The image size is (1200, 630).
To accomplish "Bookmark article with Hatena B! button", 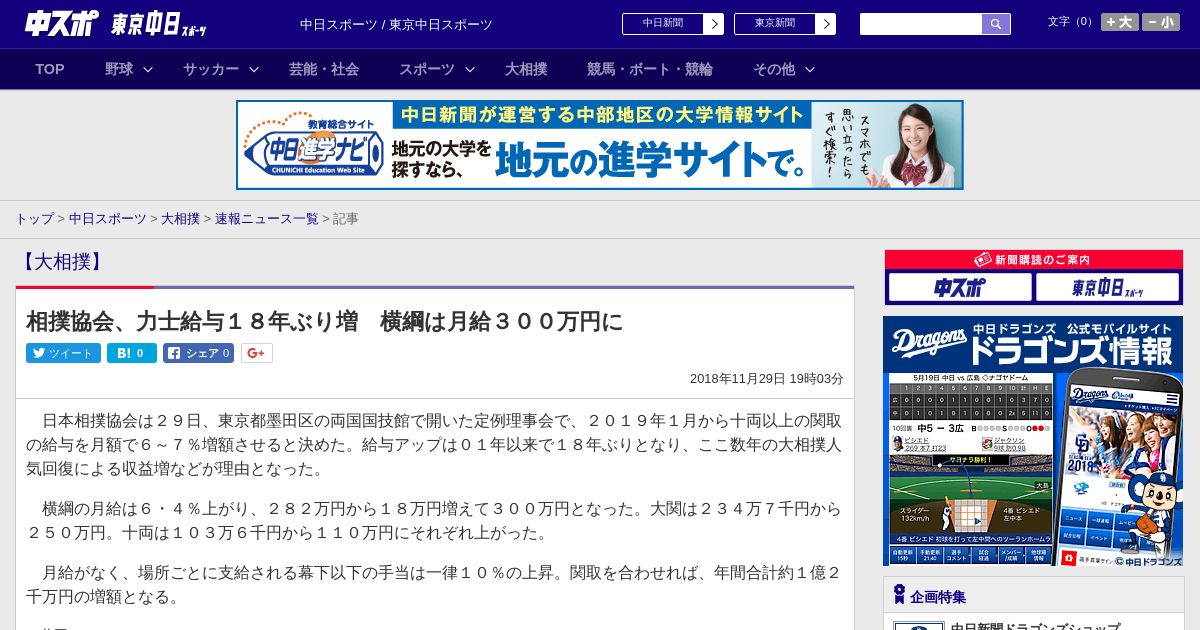I will click(x=132, y=353).
